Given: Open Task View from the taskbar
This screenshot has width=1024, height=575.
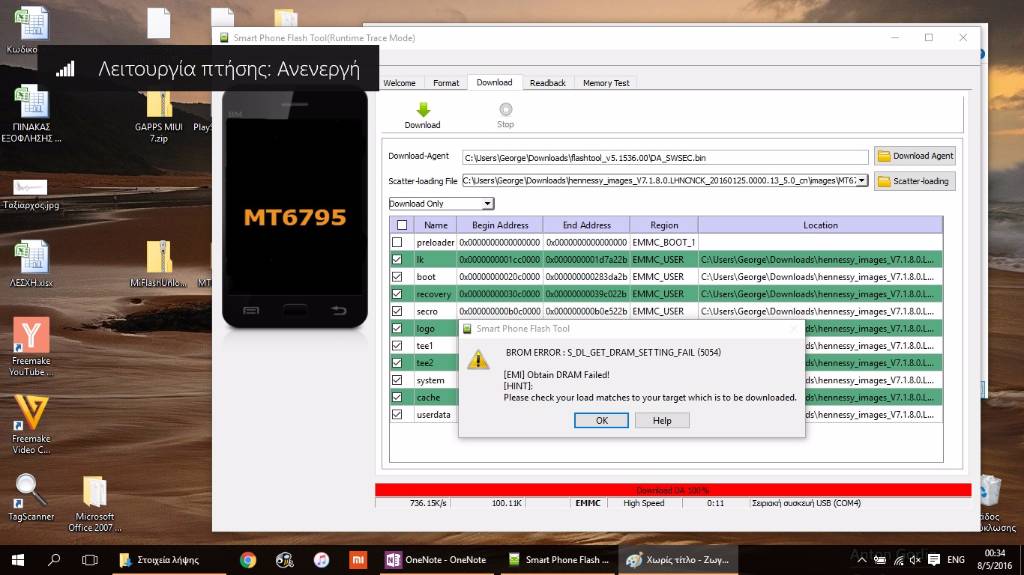Looking at the screenshot, I should click(x=89, y=560).
